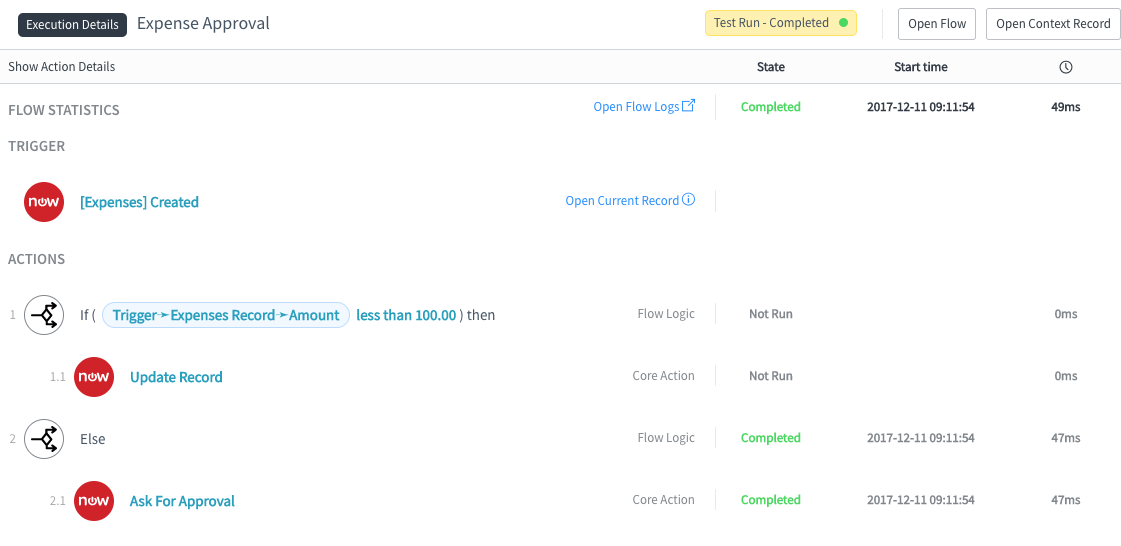
Task: Click the Not Run state of the If row
Action: coord(771,314)
